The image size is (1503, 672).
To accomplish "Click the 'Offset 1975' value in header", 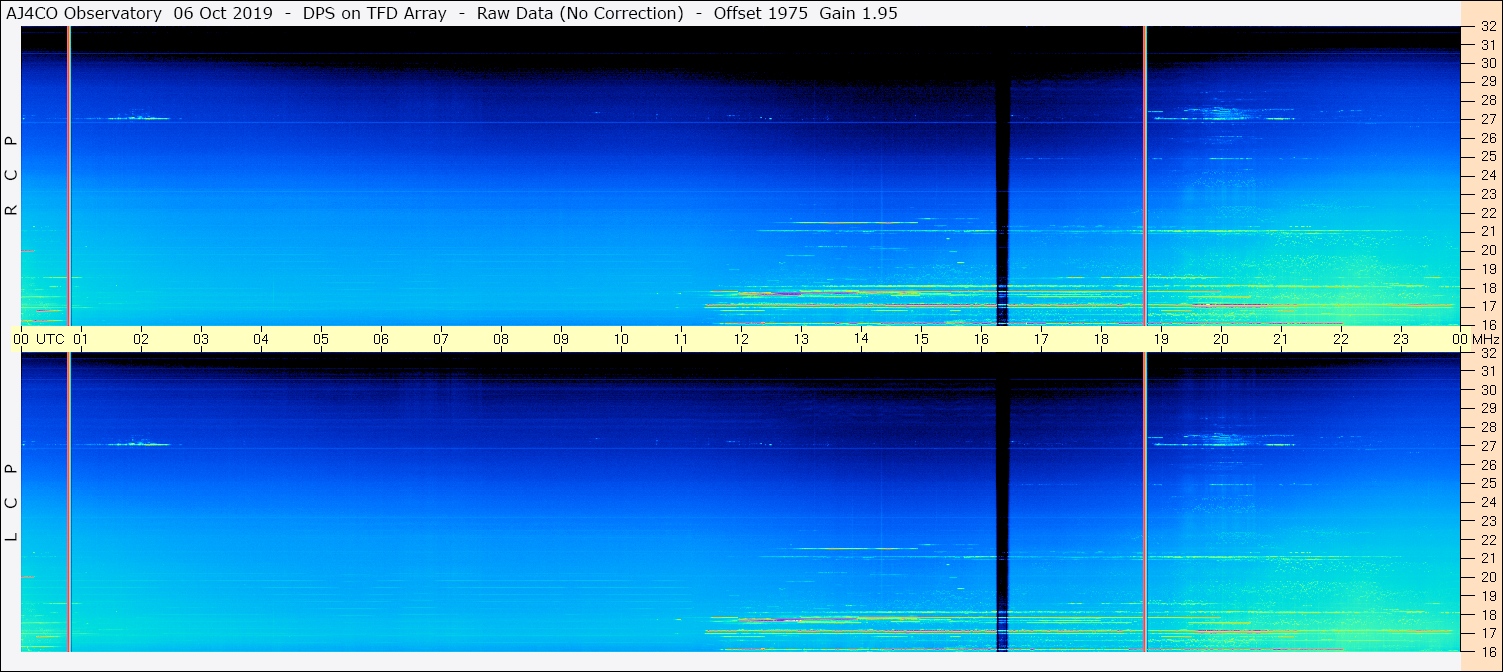I will [760, 13].
